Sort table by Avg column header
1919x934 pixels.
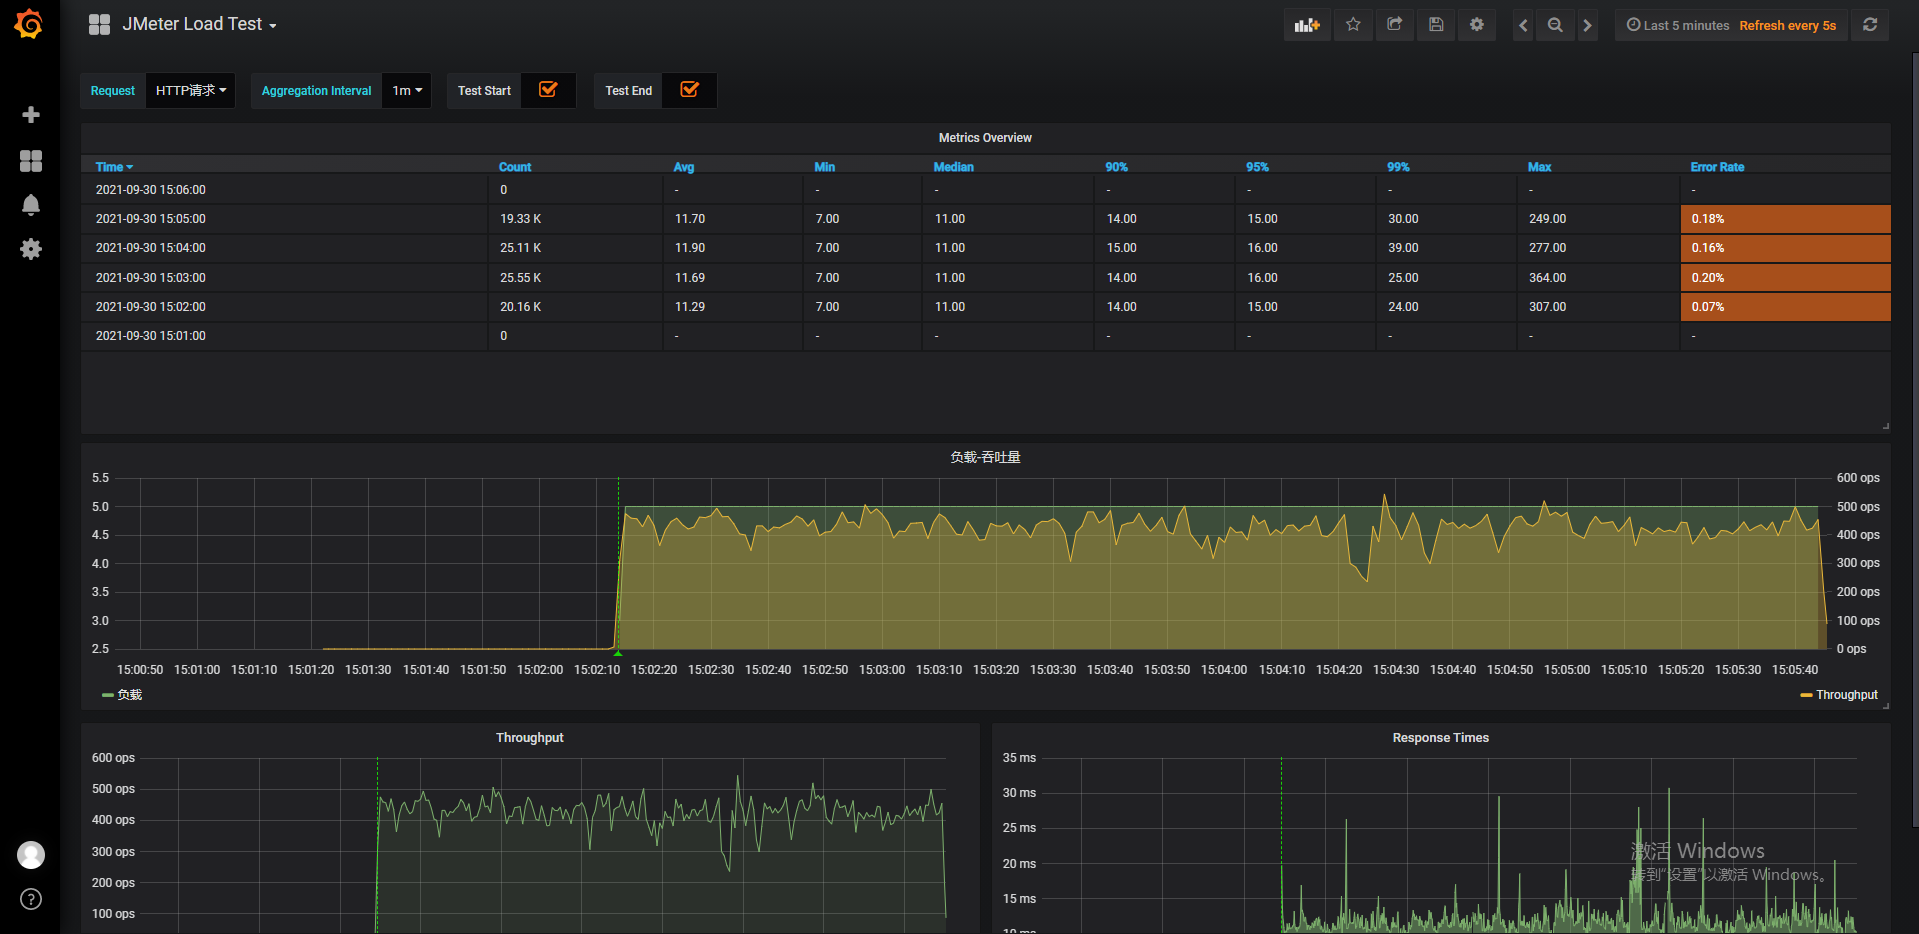[x=684, y=167]
